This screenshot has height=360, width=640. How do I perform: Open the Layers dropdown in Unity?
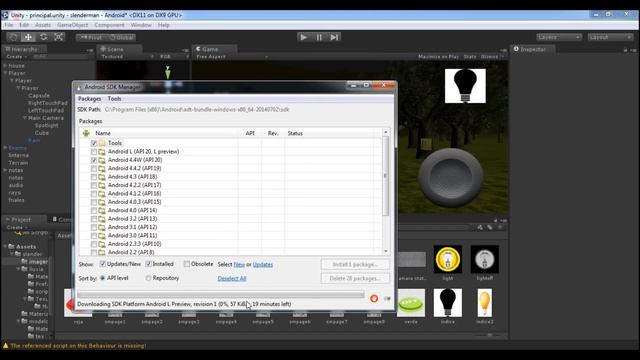pyautogui.click(x=558, y=37)
